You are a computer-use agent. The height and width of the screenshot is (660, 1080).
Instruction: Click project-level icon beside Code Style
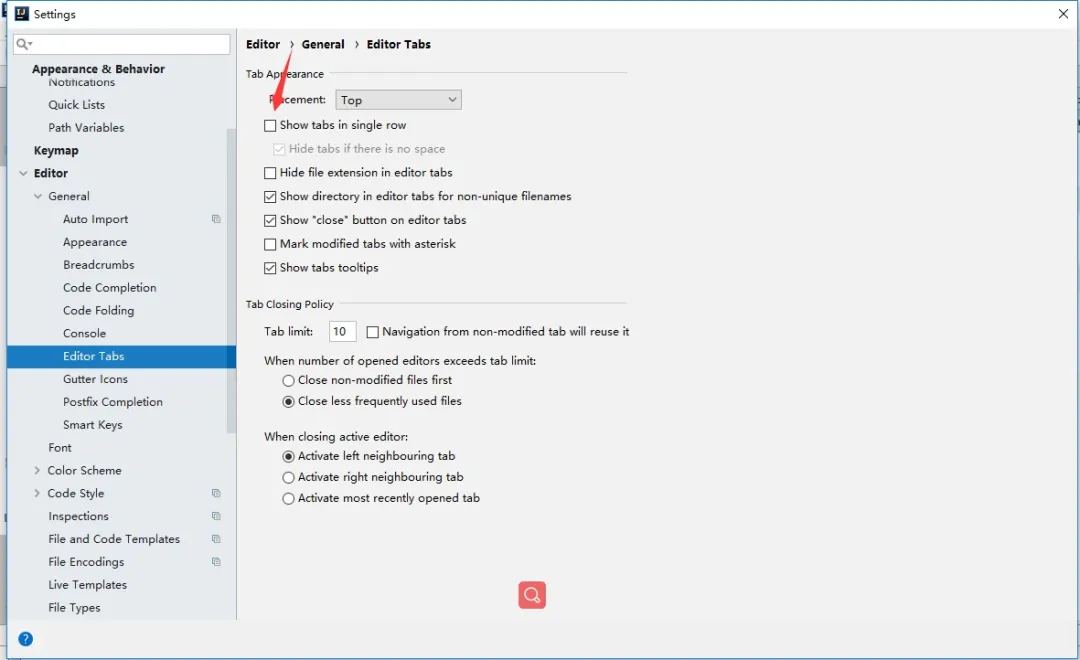(x=216, y=493)
